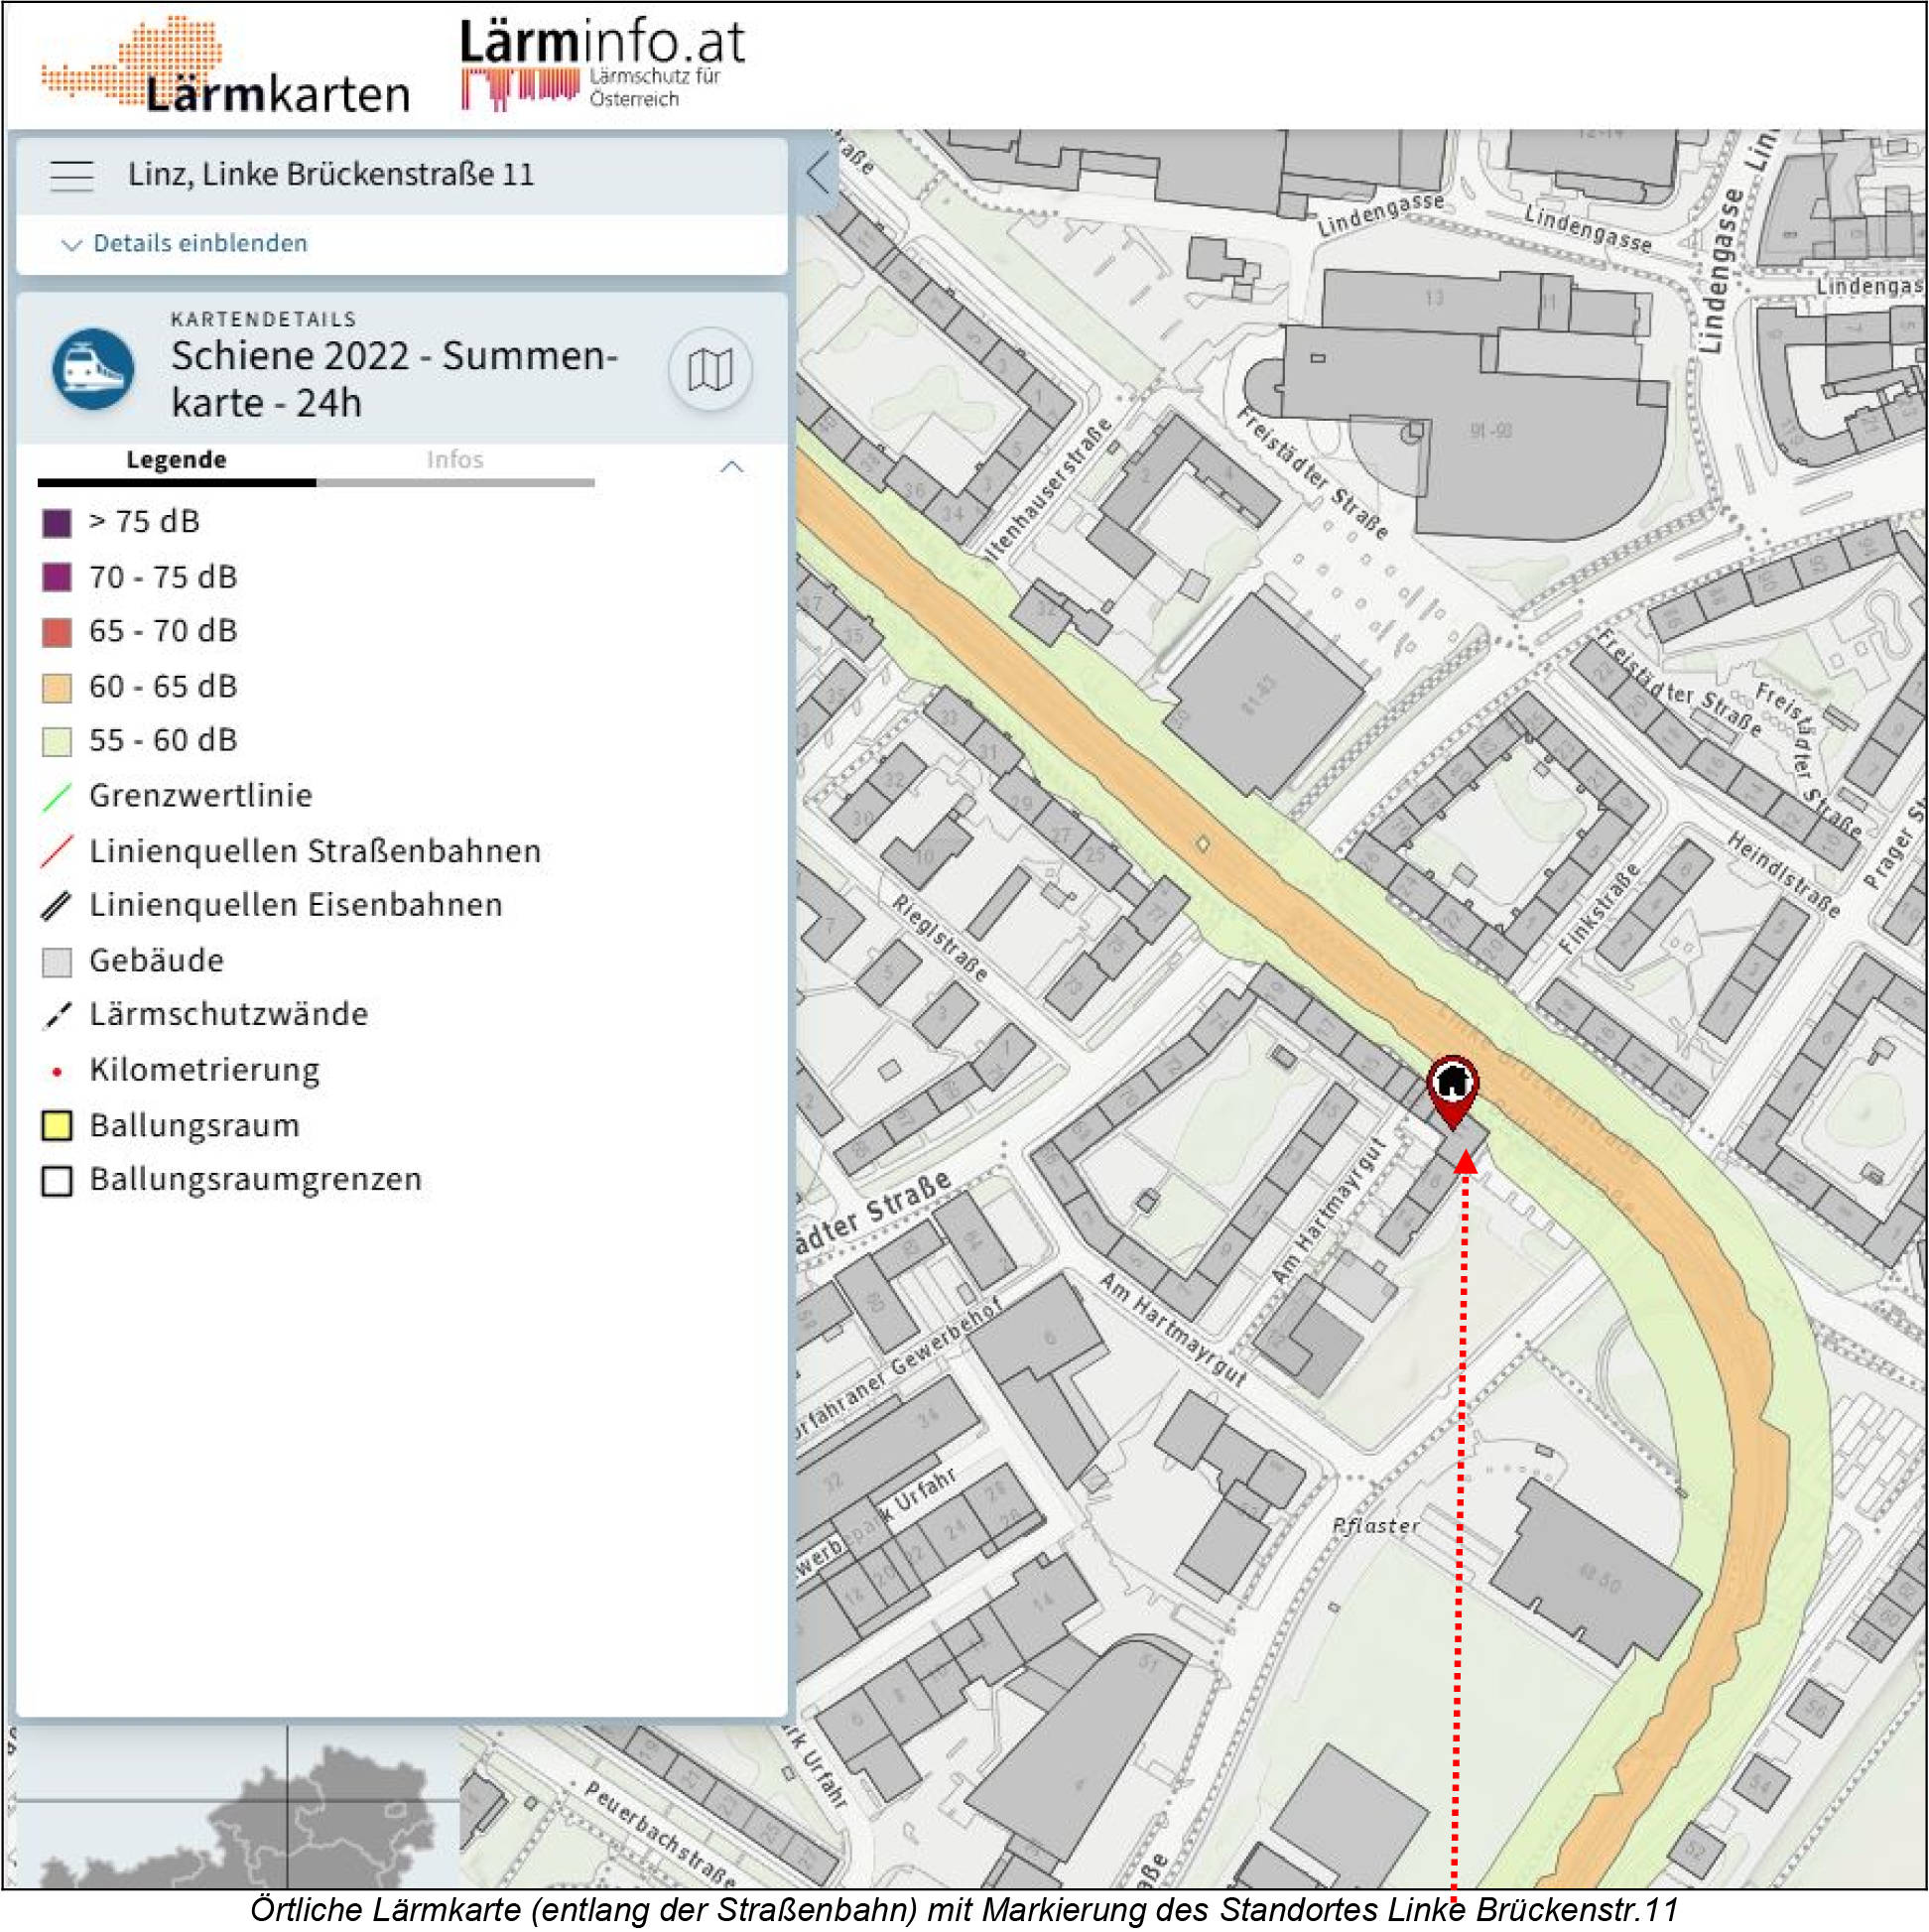Click the '60 - 65 dB' color swatch
The height and width of the screenshot is (1932, 1929).
(x=57, y=687)
